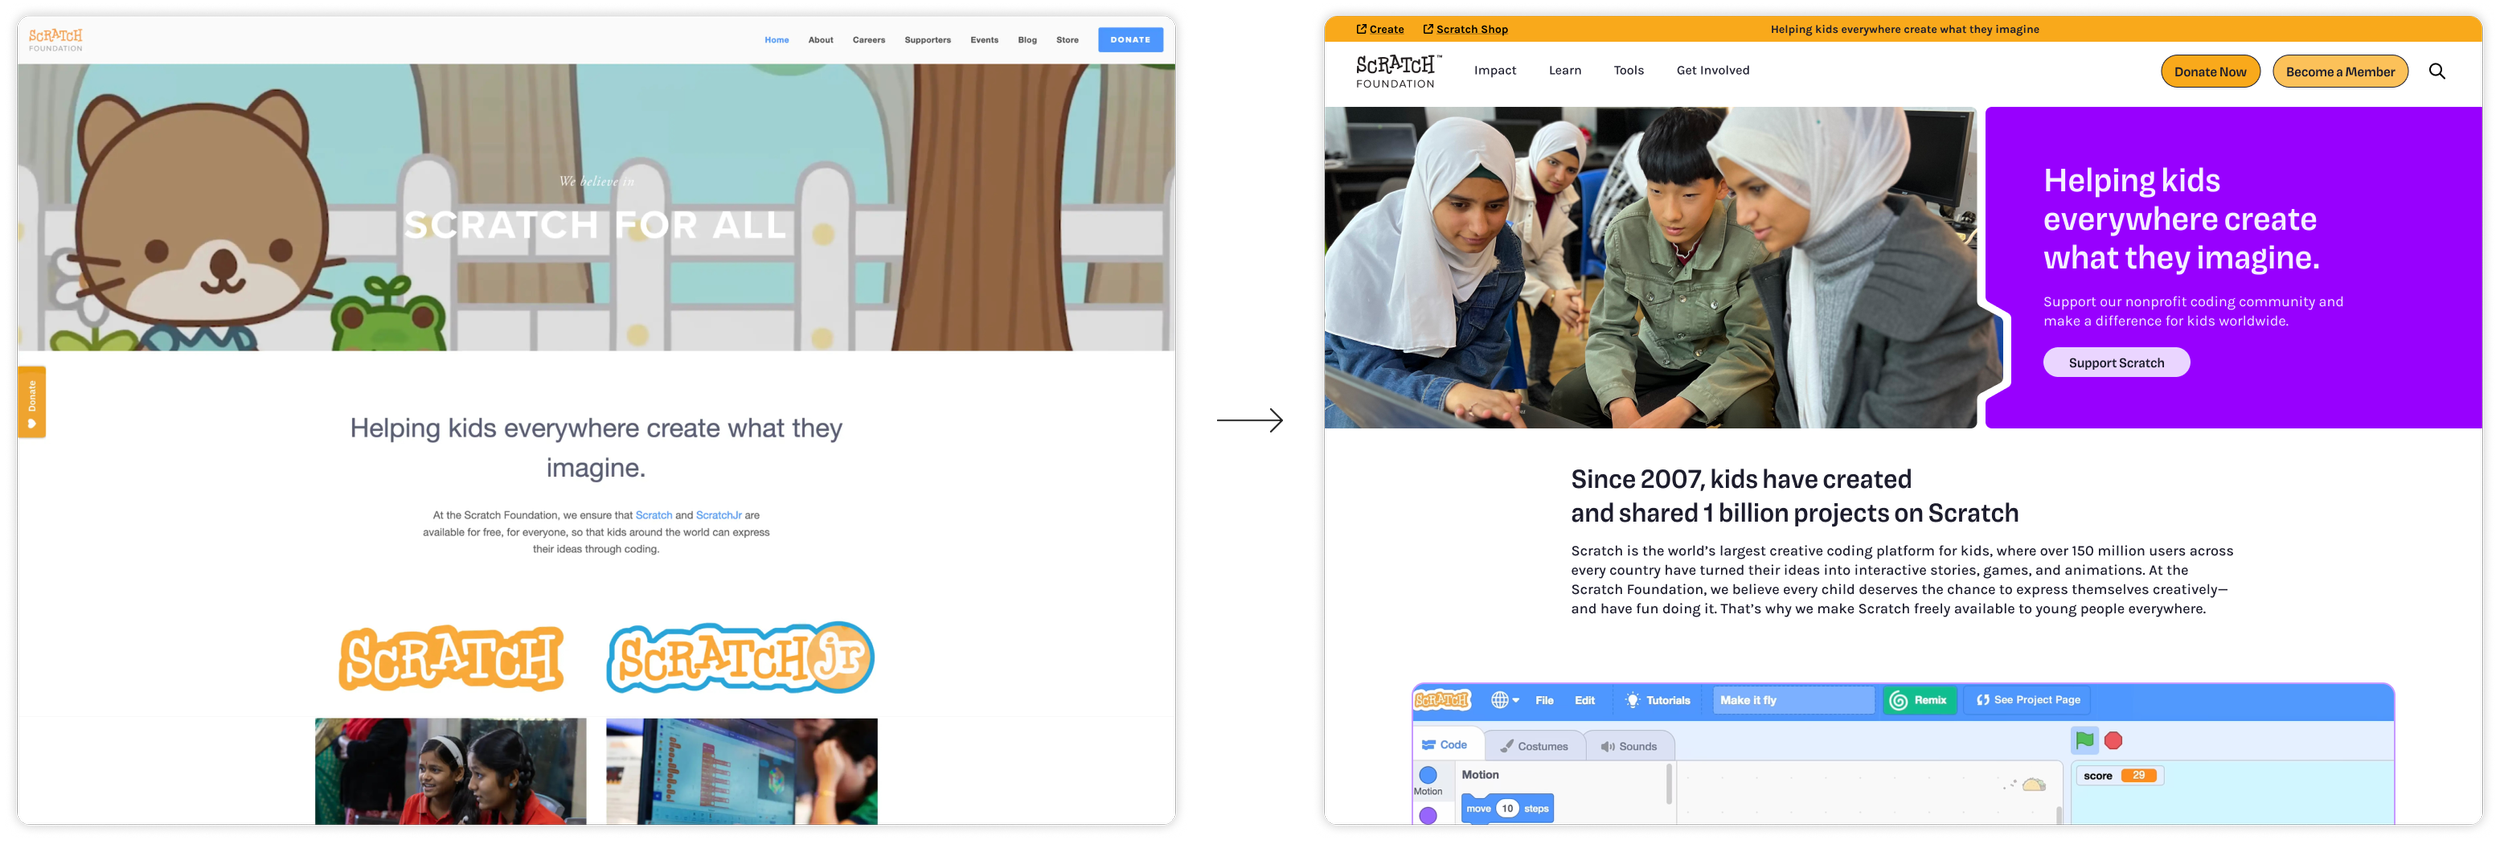Click the blue DONATE button on the old site
Image resolution: width=2500 pixels, height=852 pixels.
(x=1130, y=40)
